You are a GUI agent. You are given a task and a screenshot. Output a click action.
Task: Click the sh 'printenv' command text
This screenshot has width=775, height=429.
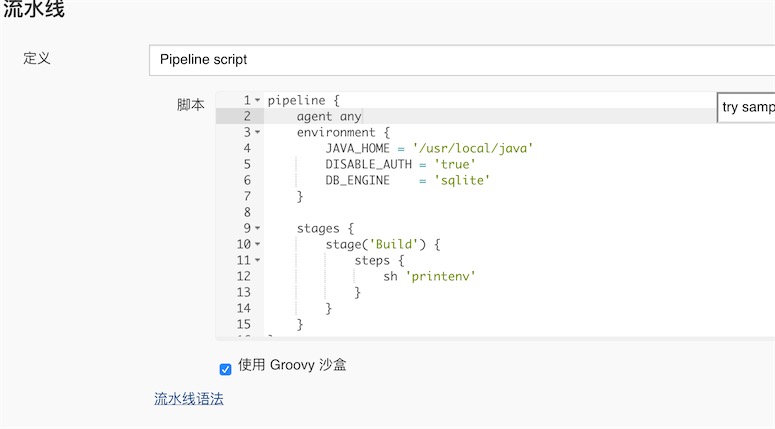[429, 276]
